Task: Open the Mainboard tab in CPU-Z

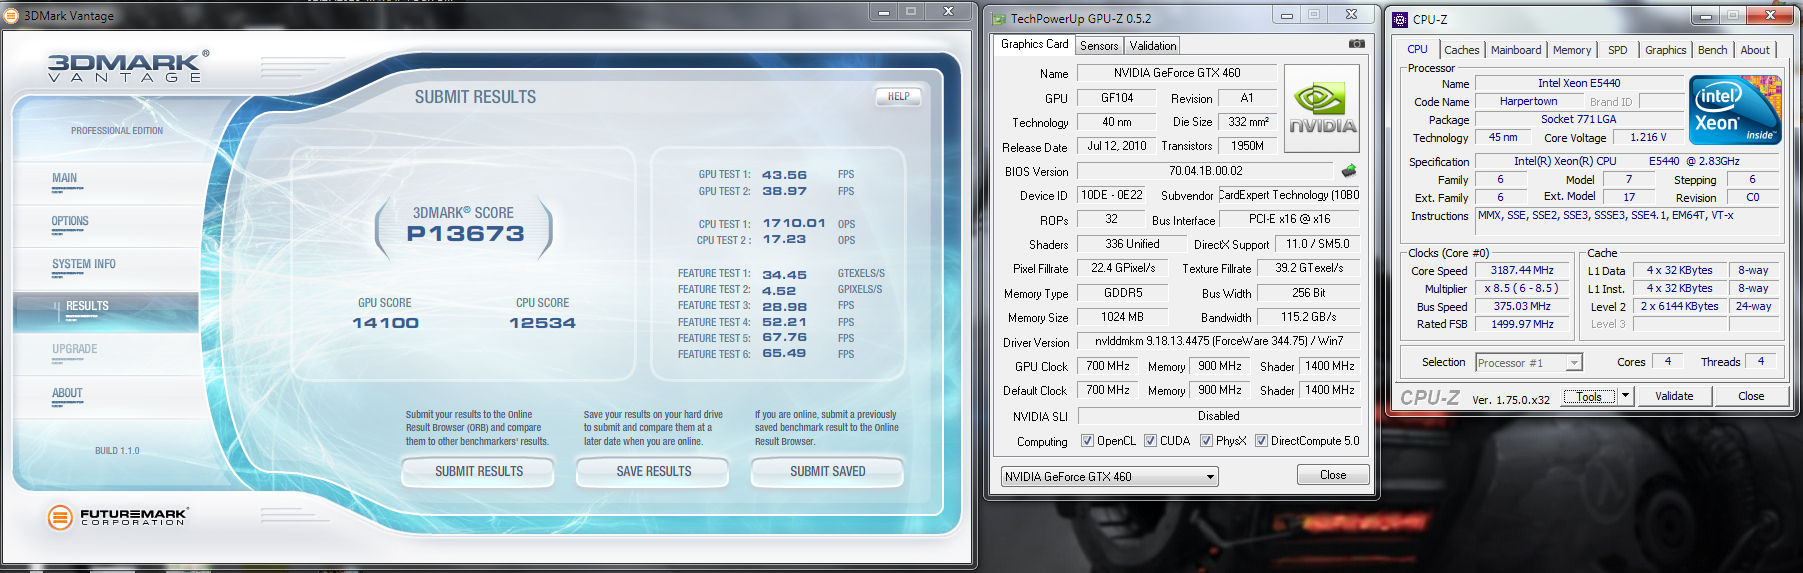Action: coord(1516,50)
